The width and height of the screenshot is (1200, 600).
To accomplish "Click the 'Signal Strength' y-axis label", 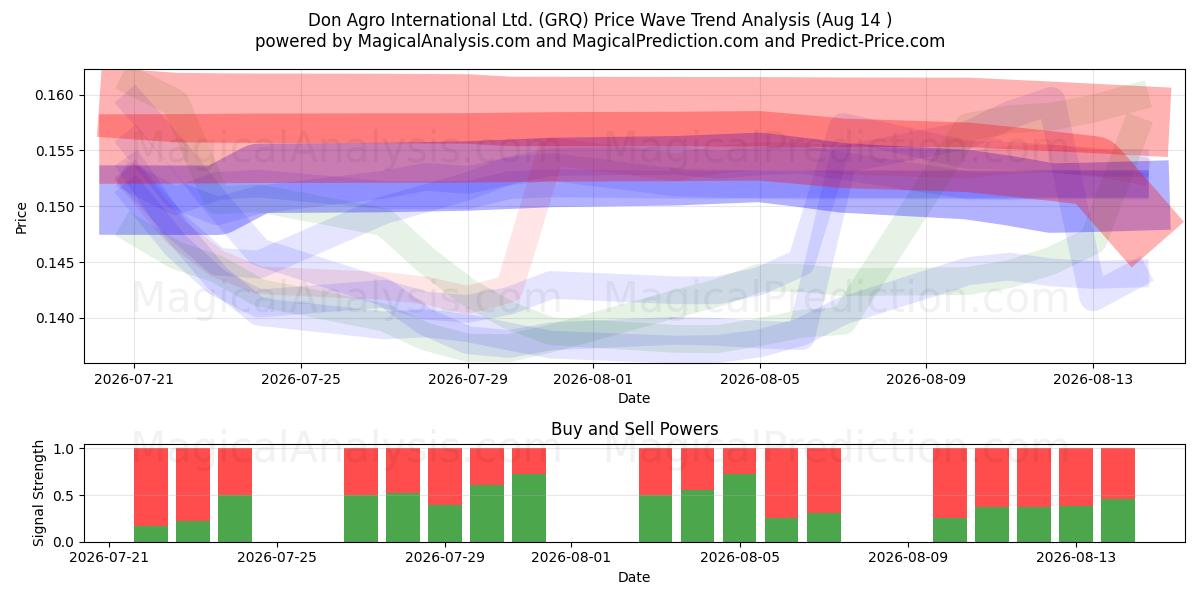I will [x=38, y=495].
